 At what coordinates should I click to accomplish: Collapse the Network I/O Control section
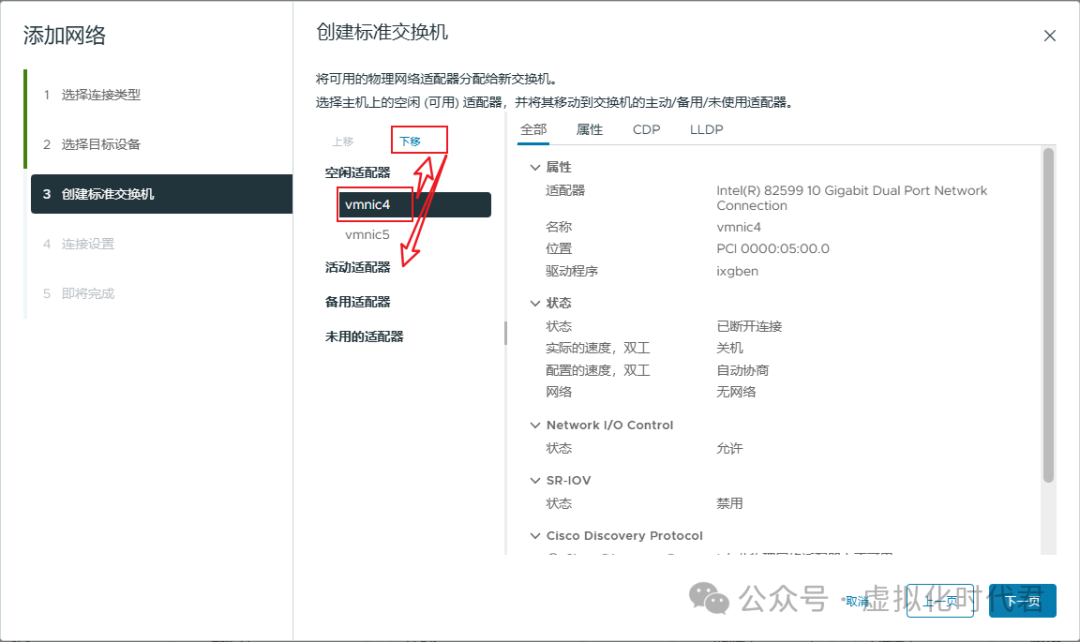click(x=535, y=424)
